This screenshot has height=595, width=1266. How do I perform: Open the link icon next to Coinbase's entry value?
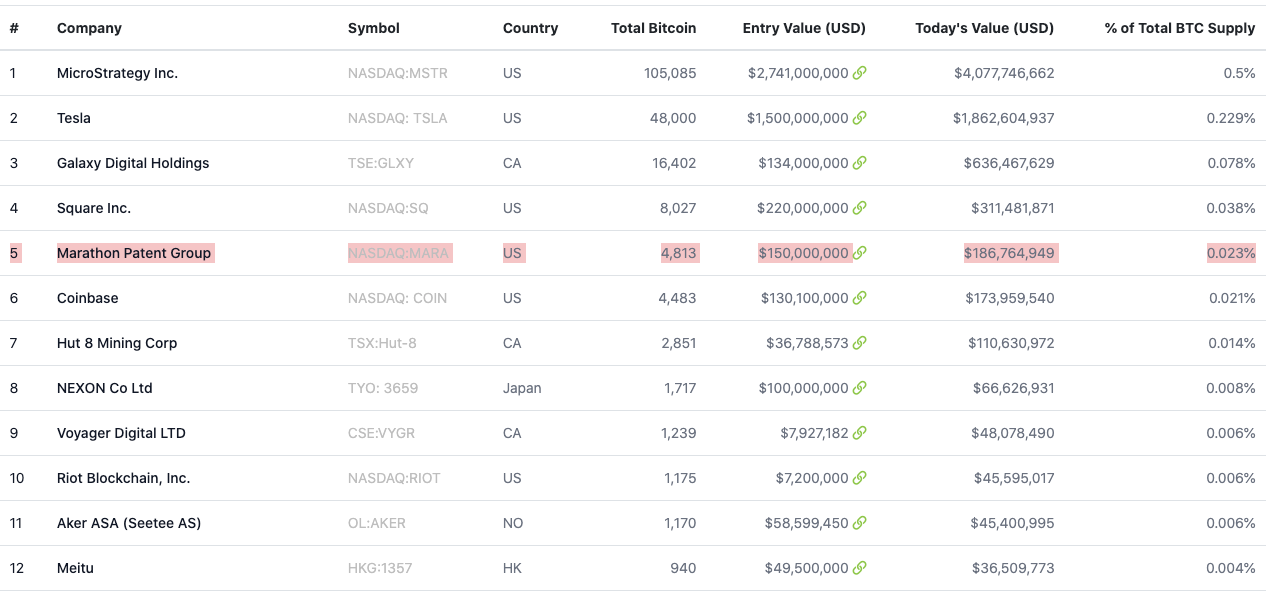click(x=859, y=298)
